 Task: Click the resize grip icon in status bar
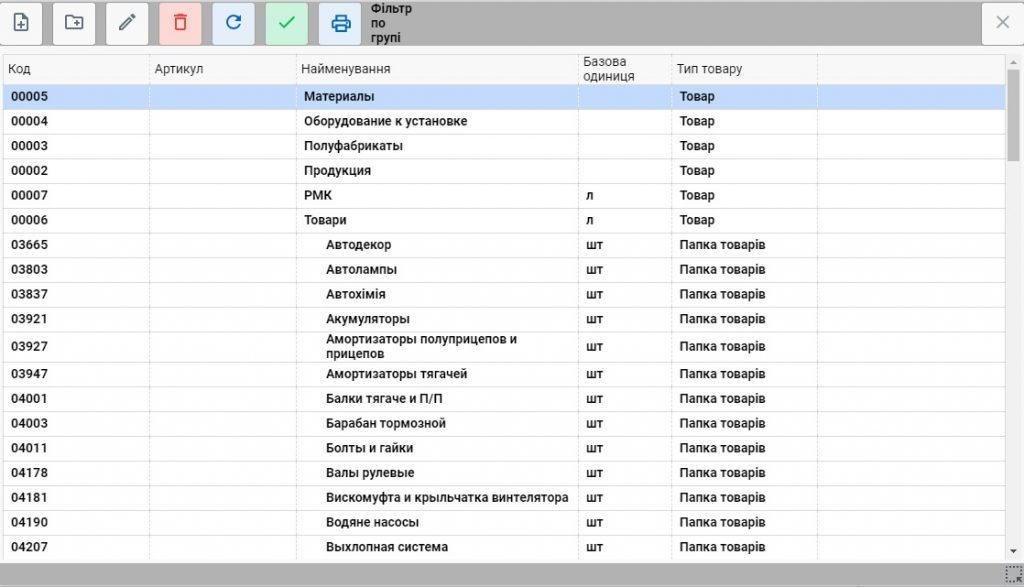click(1014, 575)
